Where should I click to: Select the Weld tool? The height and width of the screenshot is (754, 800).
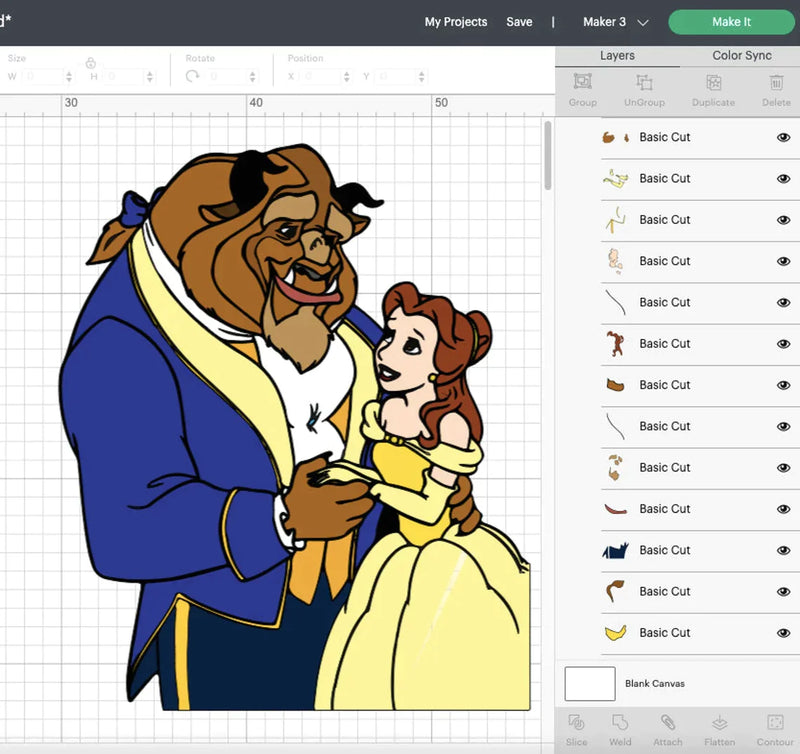[620, 724]
